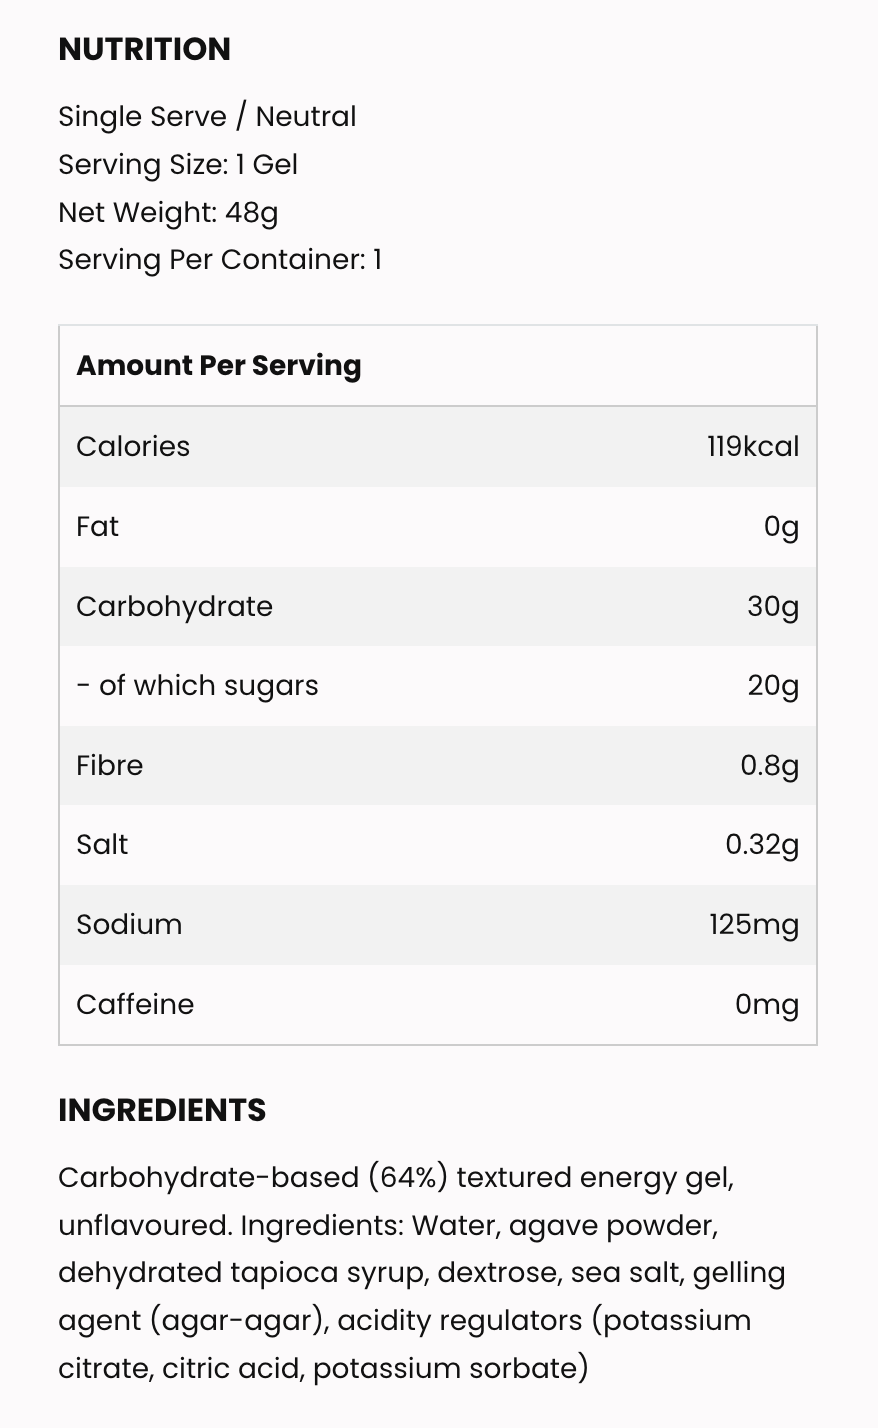This screenshot has width=878, height=1428.
Task: Click the Amount Per Serving header
Action: [219, 366]
